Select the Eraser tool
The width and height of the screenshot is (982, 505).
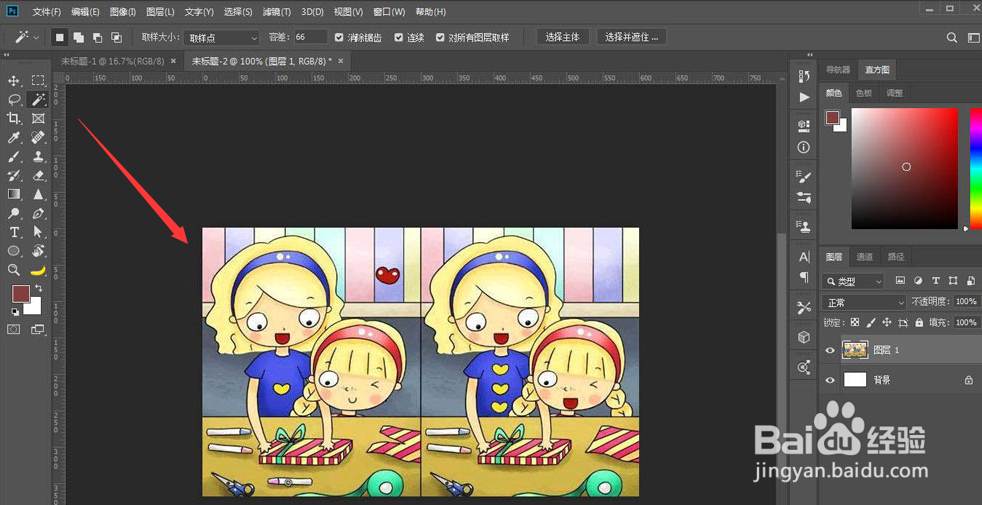click(38, 175)
